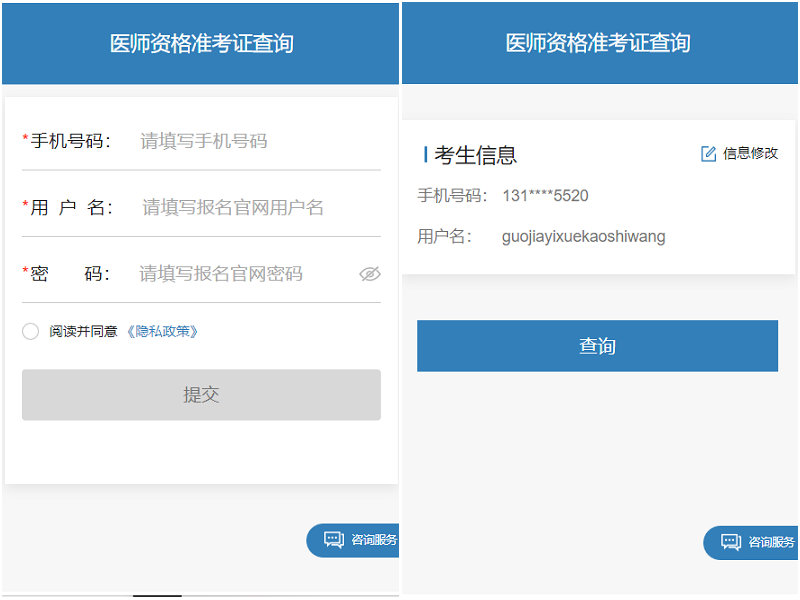800x600 pixels.
Task: Click the 医师资格准考证查询 header above the login form
Action: [x=201, y=43]
